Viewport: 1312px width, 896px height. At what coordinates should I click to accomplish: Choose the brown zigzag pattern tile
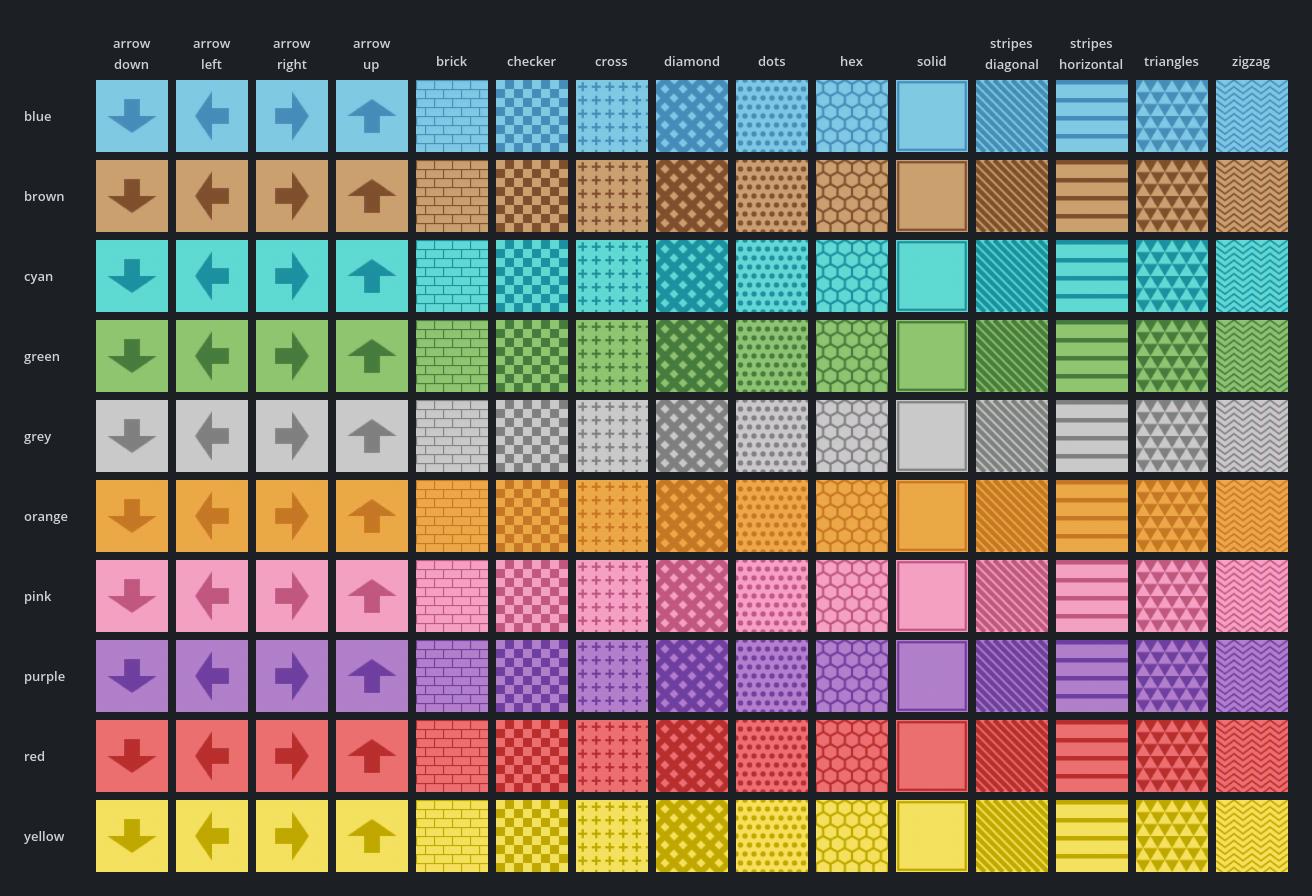click(1252, 196)
